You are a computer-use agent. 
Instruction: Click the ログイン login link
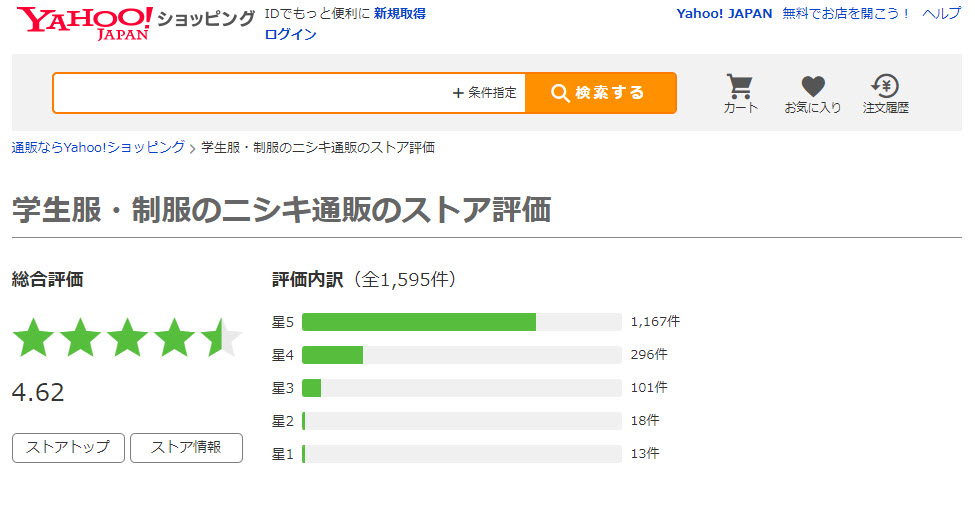290,34
